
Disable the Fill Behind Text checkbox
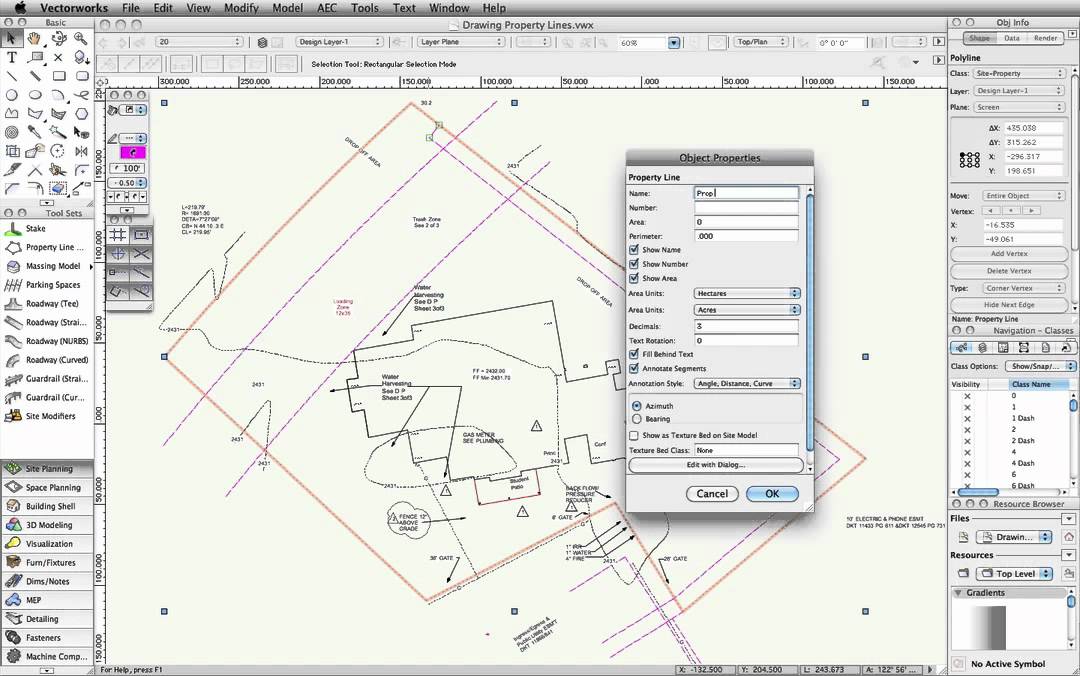pyautogui.click(x=636, y=354)
